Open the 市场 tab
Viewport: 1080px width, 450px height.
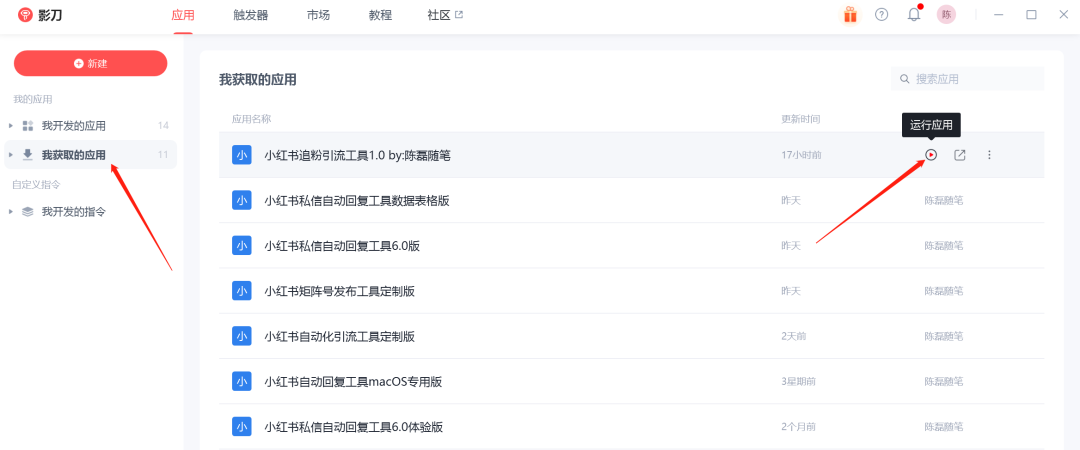tap(318, 15)
